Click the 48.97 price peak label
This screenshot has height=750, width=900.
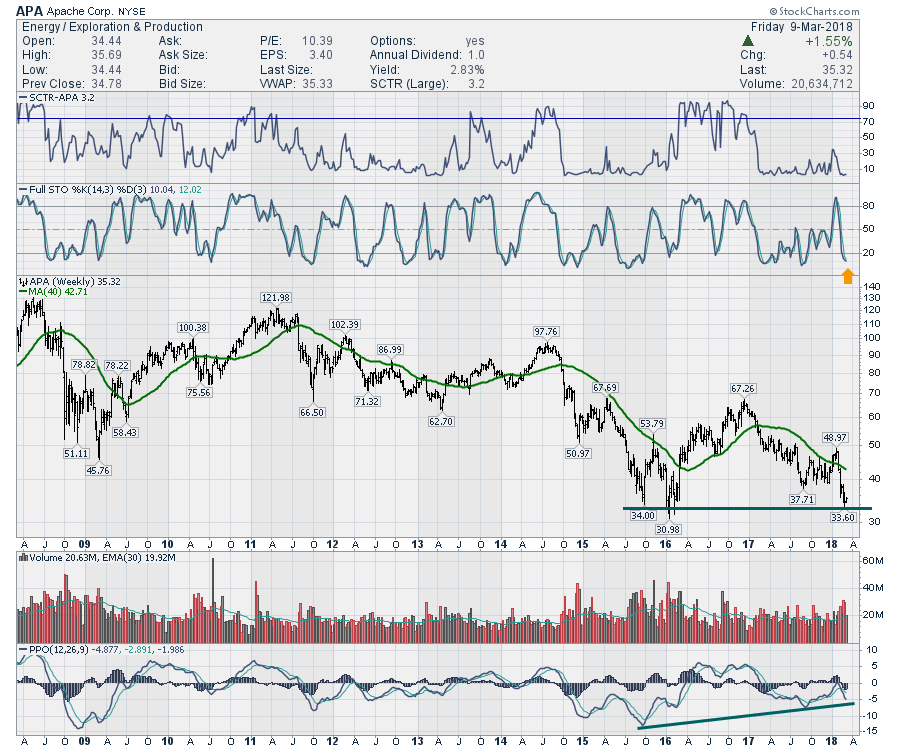coord(835,438)
